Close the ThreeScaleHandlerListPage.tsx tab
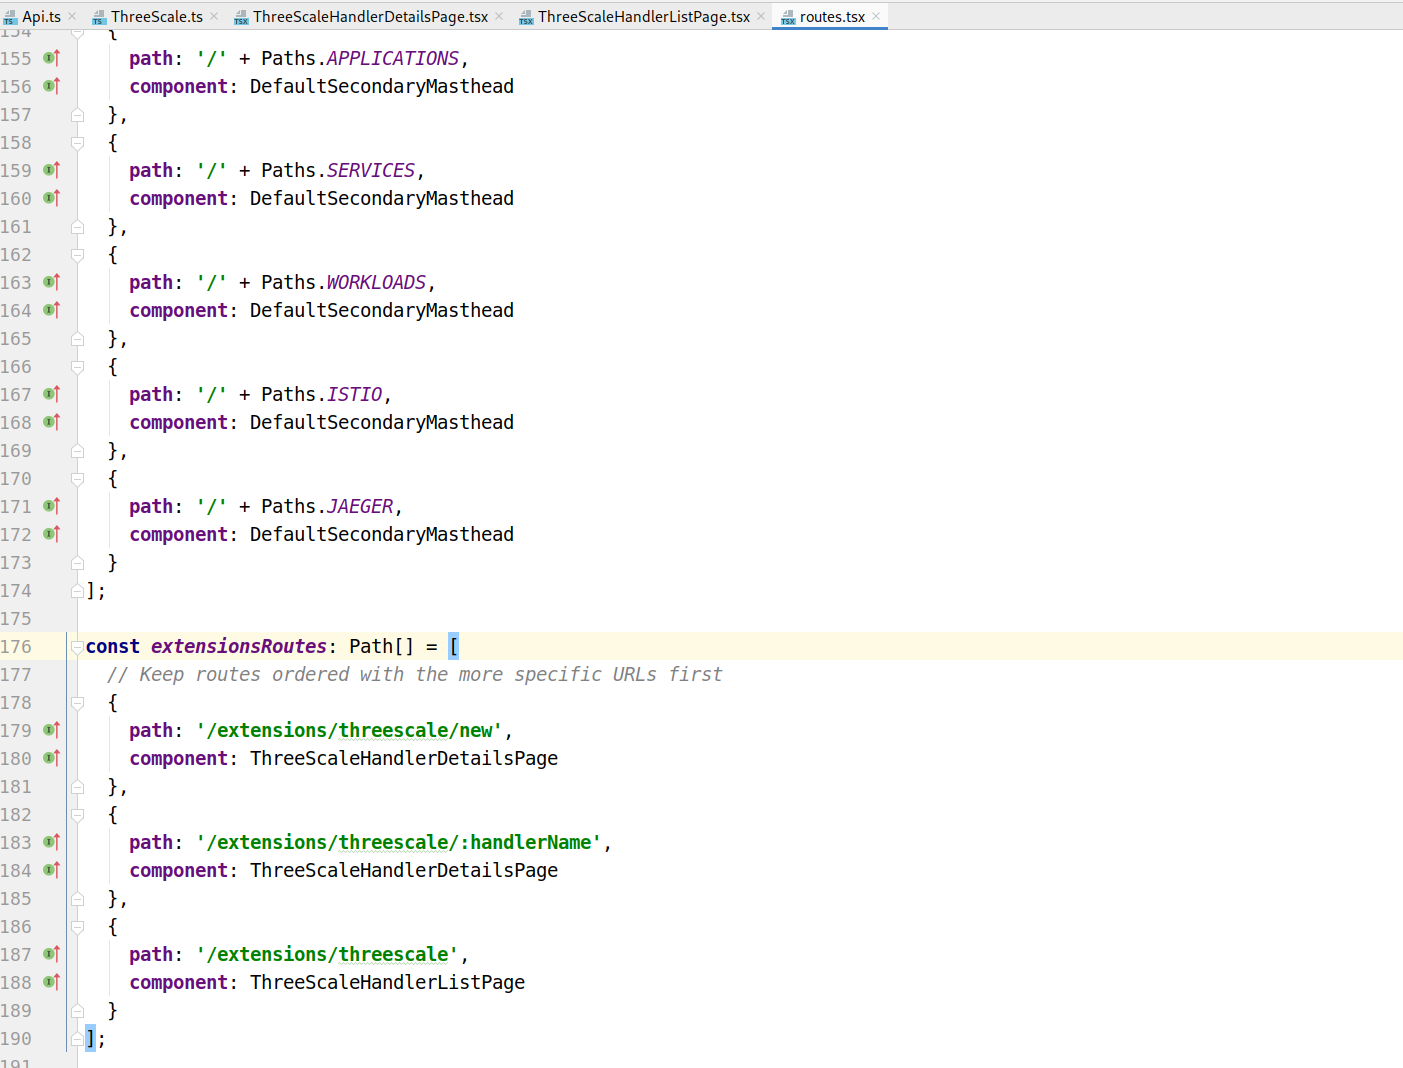The image size is (1403, 1068). click(x=761, y=16)
